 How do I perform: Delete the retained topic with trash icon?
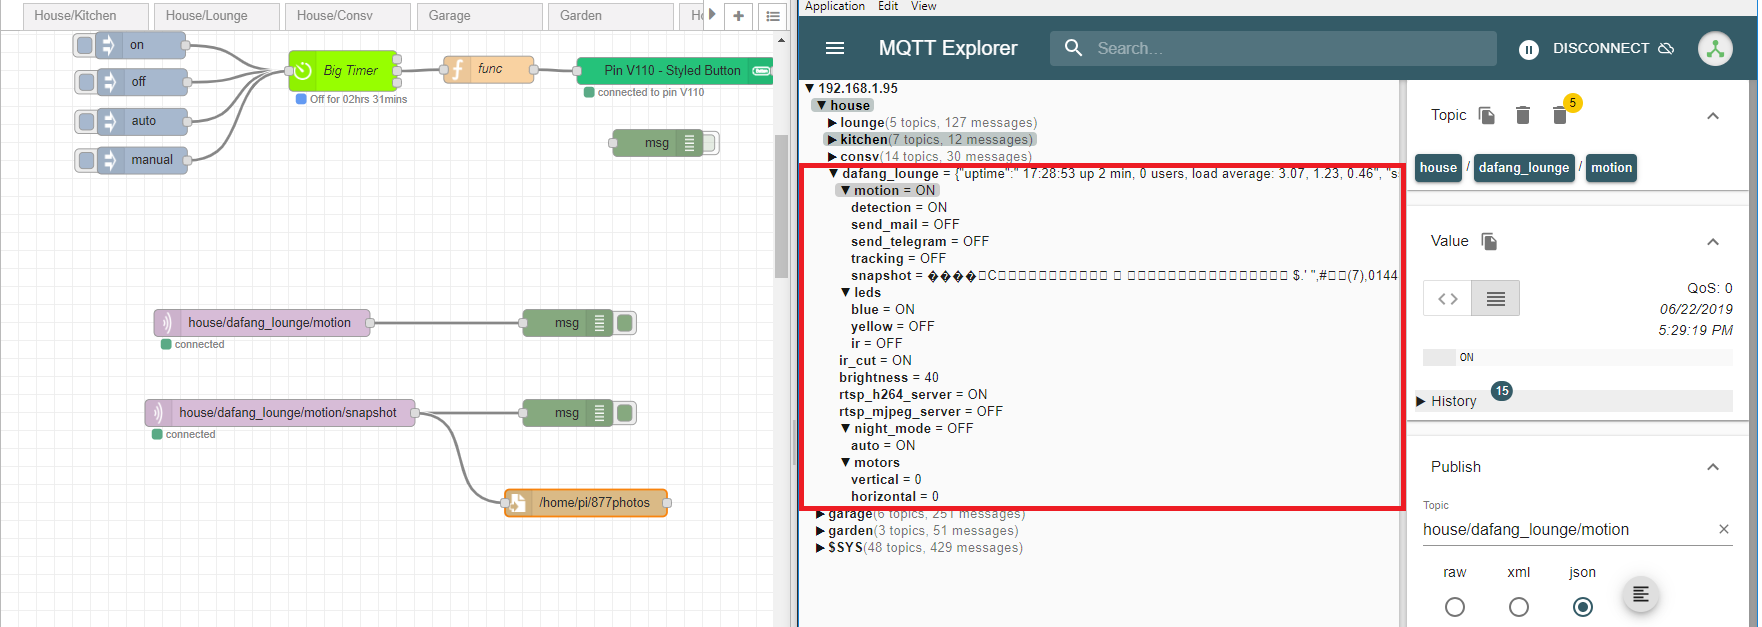1523,116
